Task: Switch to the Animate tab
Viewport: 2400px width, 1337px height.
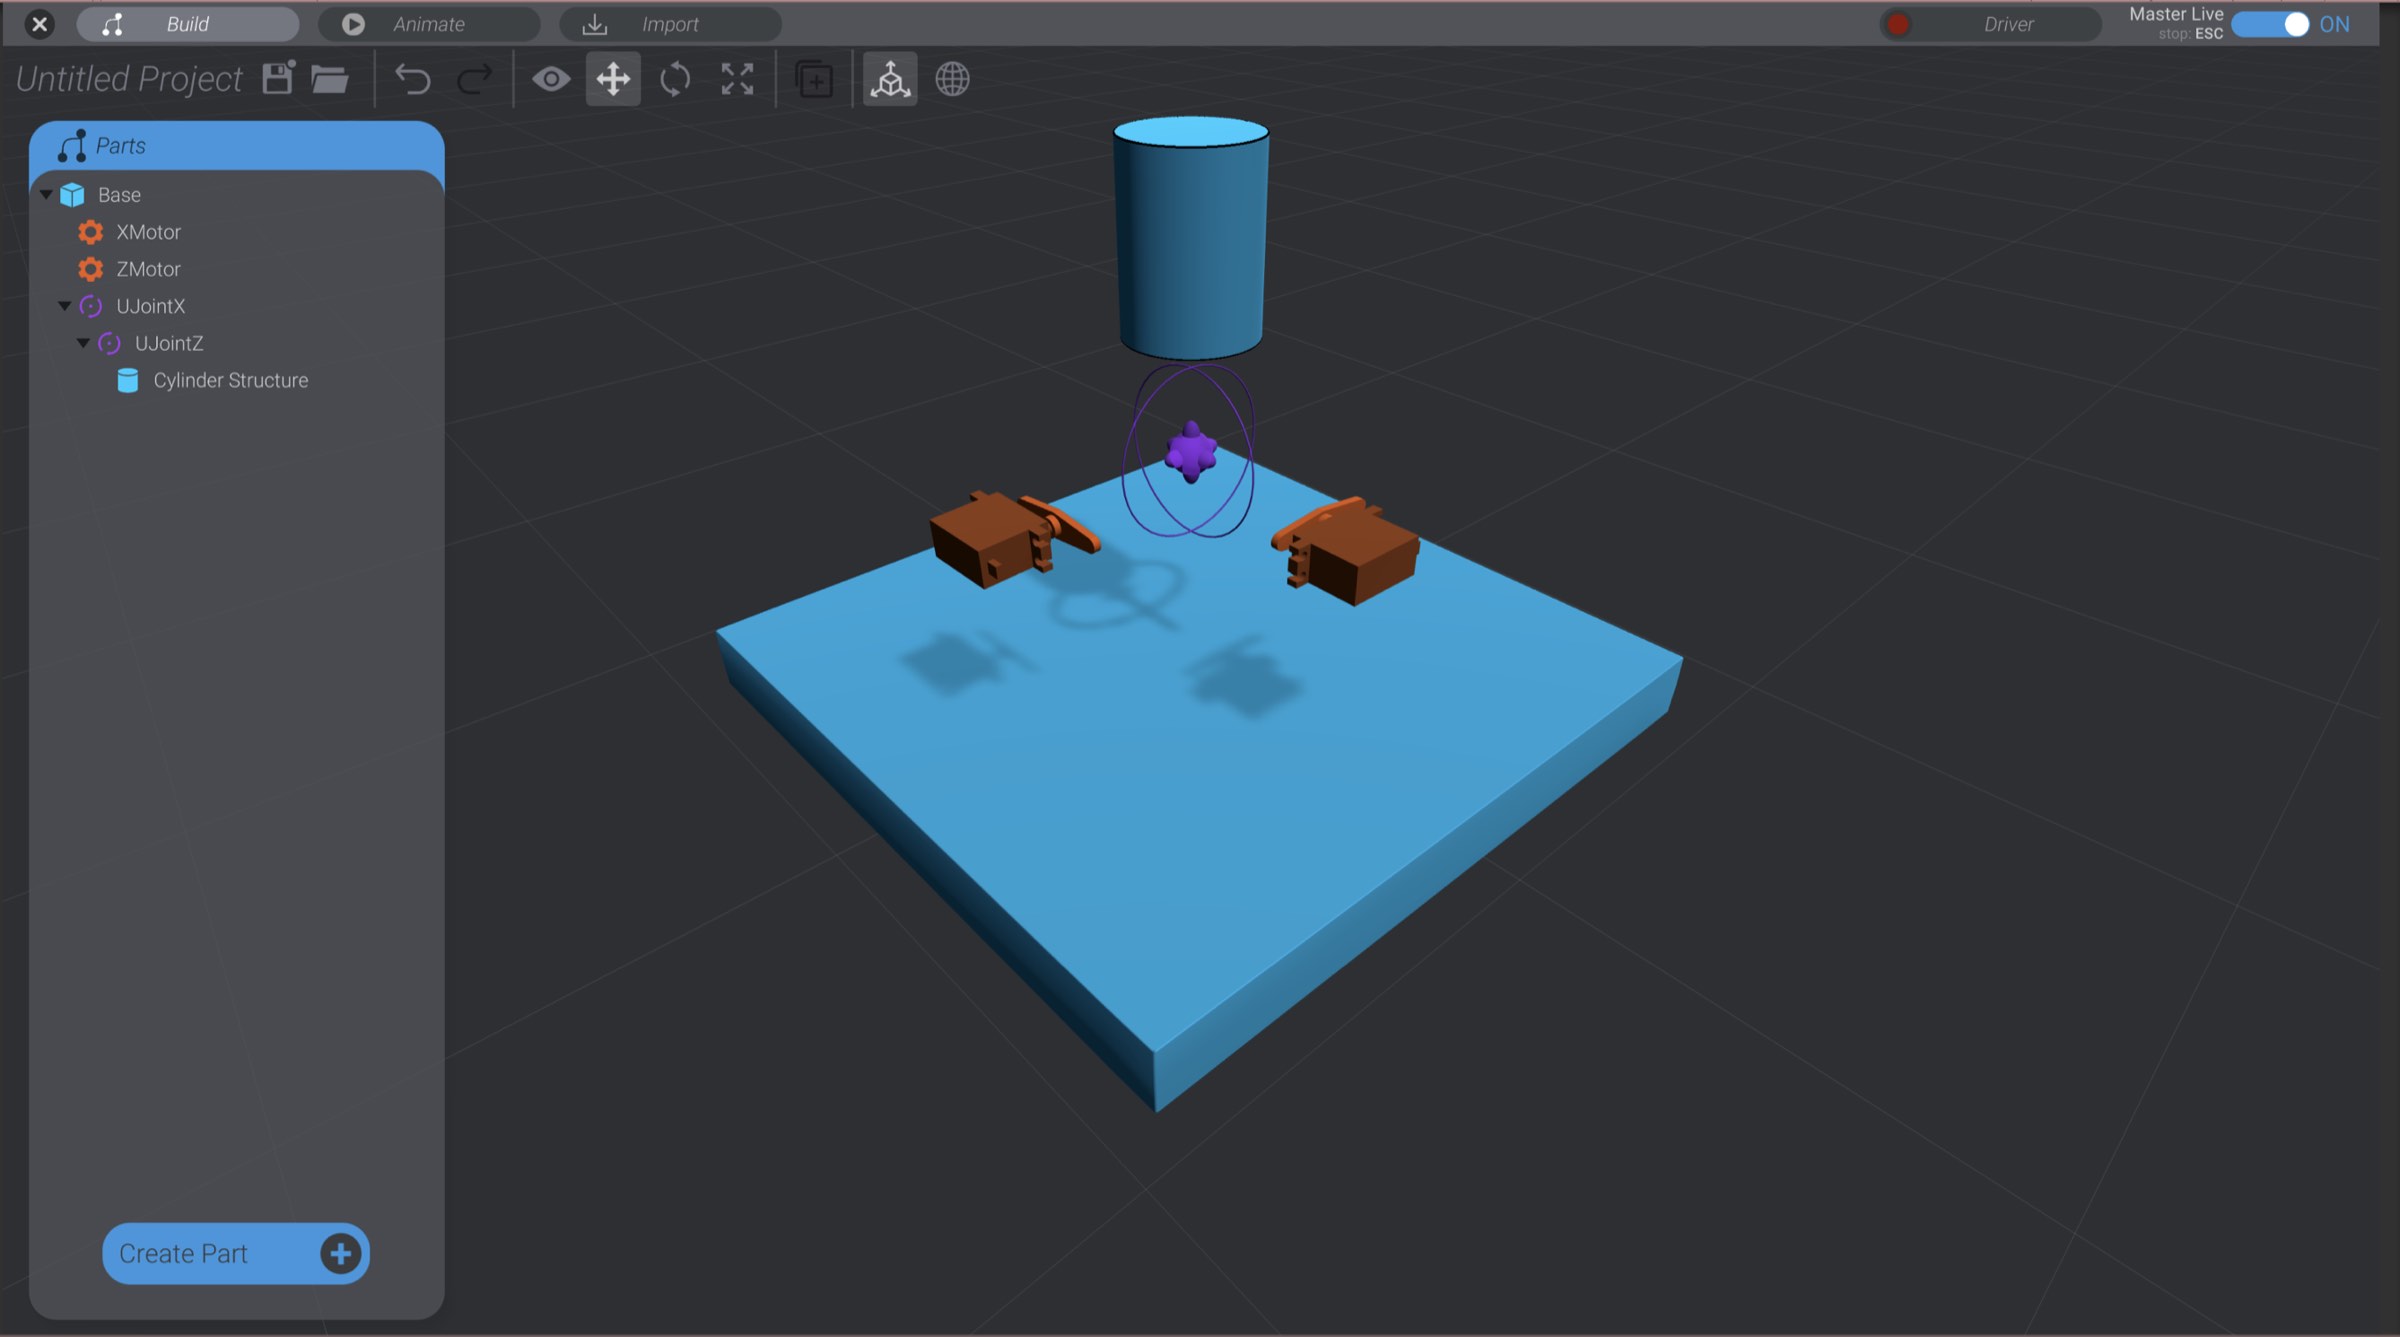Action: point(429,23)
